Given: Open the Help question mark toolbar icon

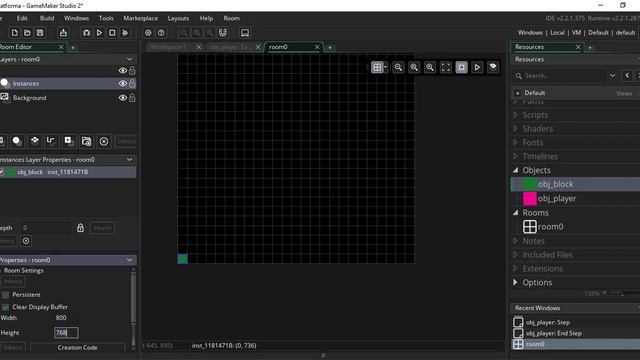Looking at the screenshot, I should [161, 33].
